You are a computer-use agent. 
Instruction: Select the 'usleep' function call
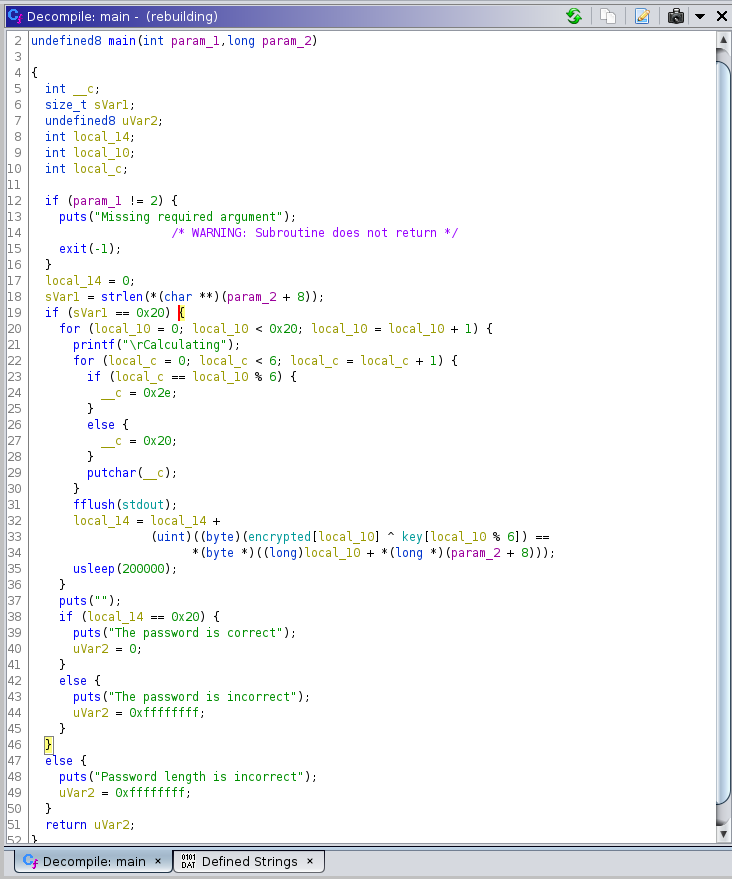[x=94, y=568]
